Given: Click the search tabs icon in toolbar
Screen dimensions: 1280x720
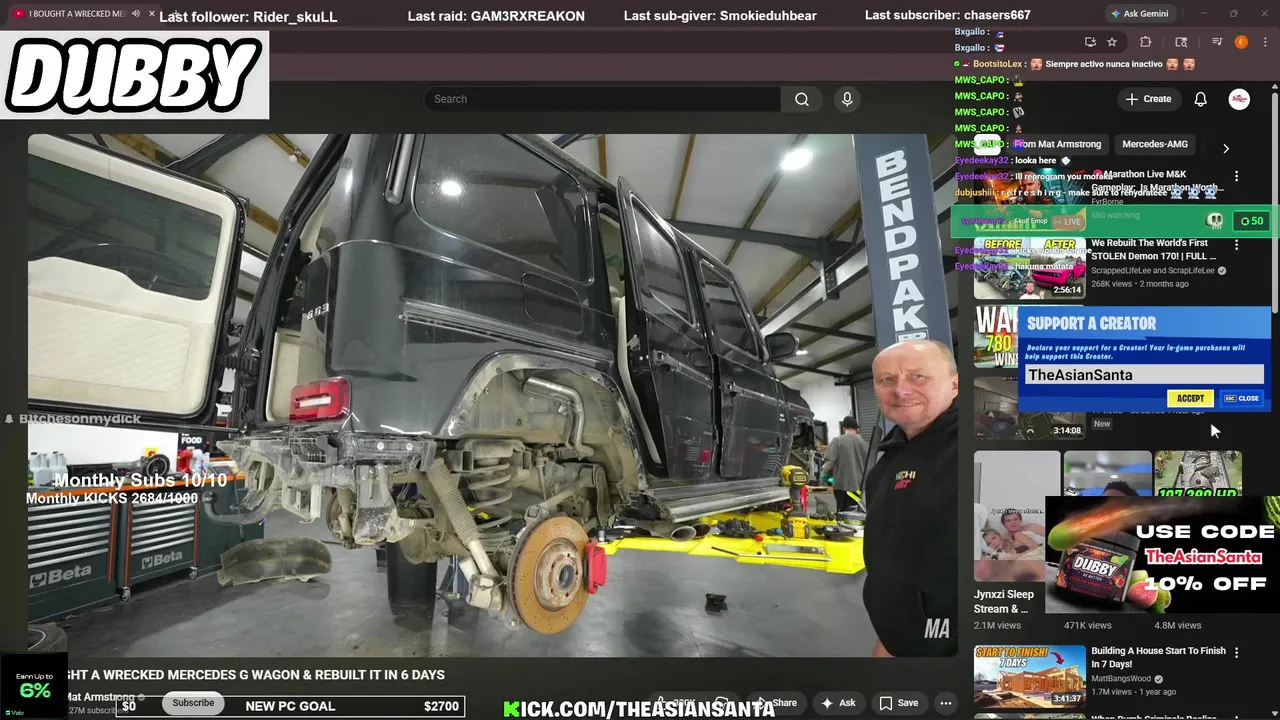Looking at the screenshot, I should [x=1181, y=42].
